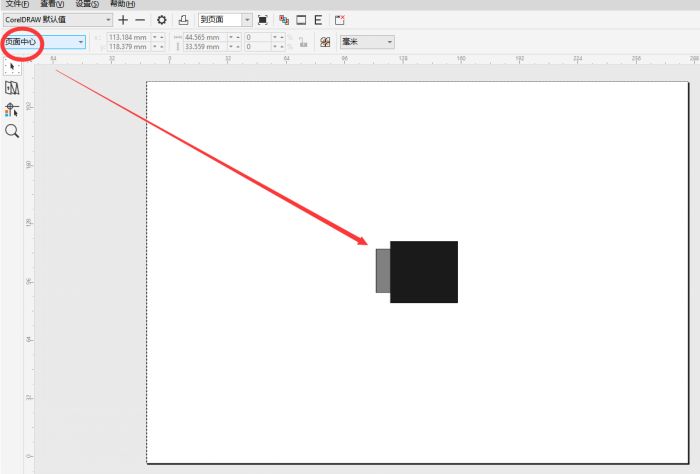700x474 pixels.
Task: Toggle the mirror E icon
Action: (318, 20)
